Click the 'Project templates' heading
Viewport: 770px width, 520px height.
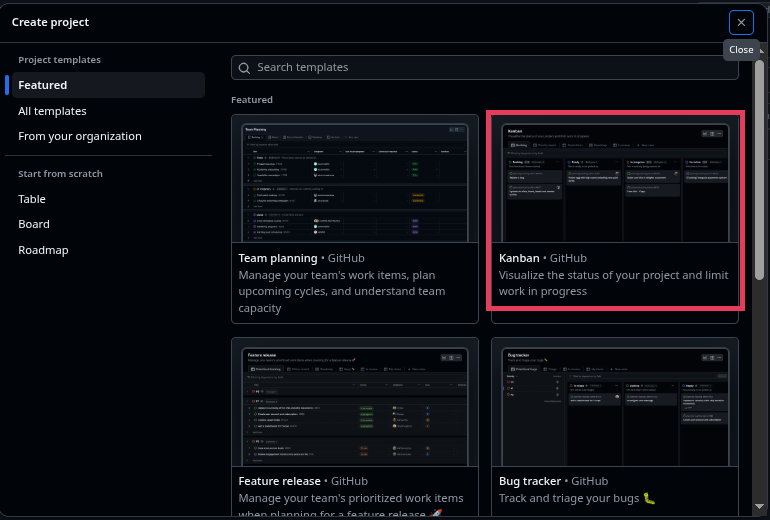[59, 60]
